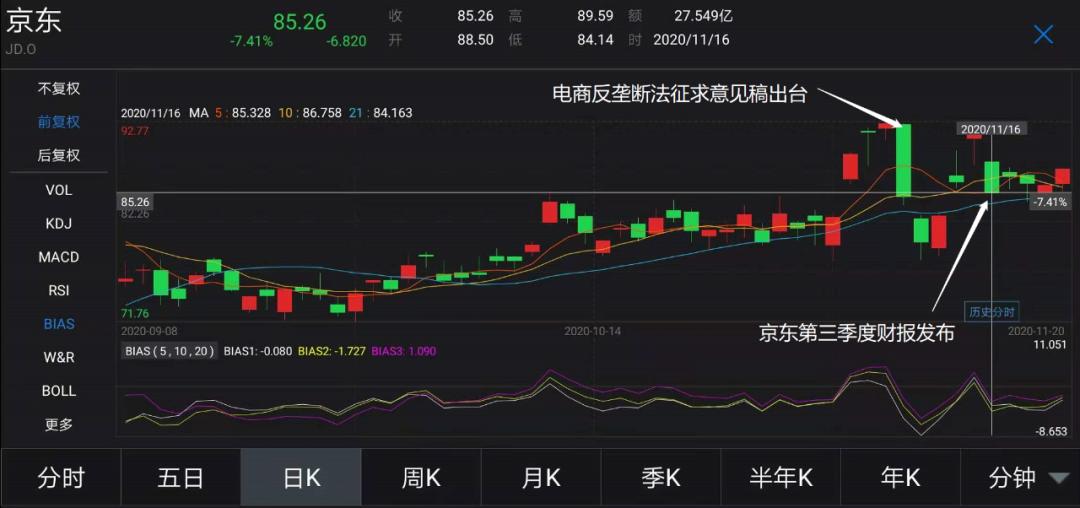Expand the 分钟 interval dropdown
Viewport: 1080px width, 508px height.
click(x=1020, y=478)
